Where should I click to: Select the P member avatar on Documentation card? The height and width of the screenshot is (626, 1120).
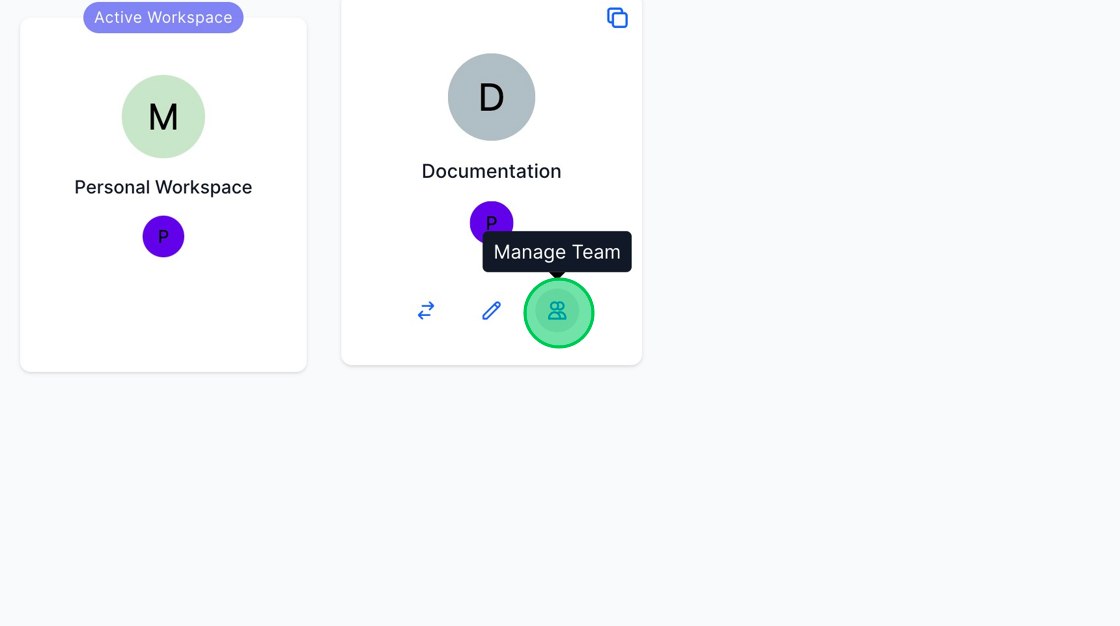click(x=491, y=221)
